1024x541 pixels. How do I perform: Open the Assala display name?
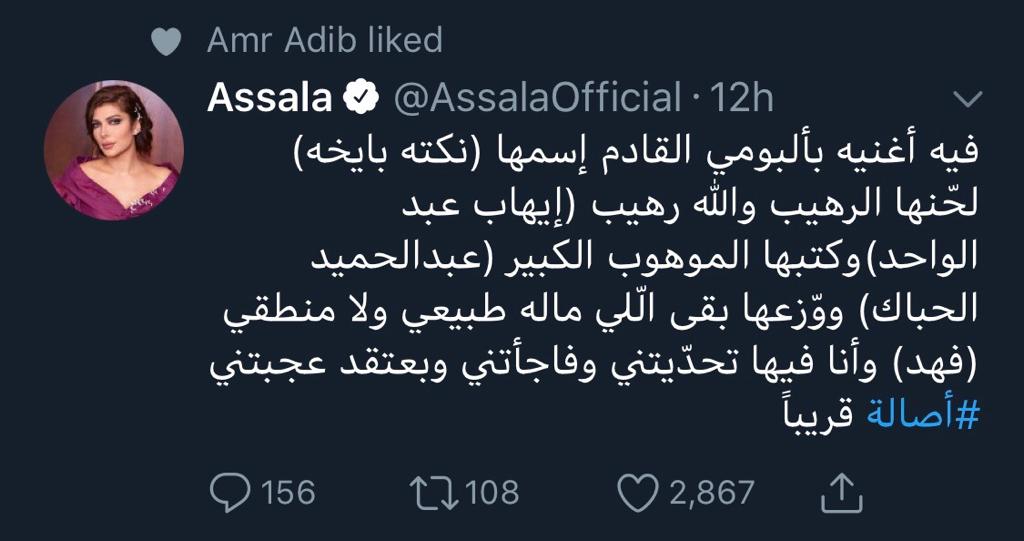[x=270, y=98]
